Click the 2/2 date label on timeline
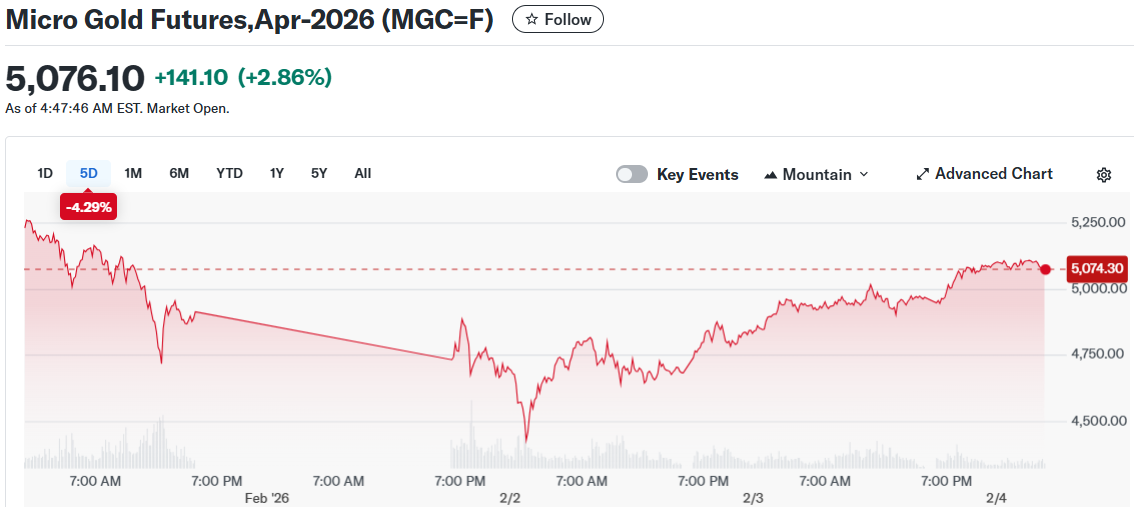Screen dimensions: 1134x507 pyautogui.click(x=510, y=498)
